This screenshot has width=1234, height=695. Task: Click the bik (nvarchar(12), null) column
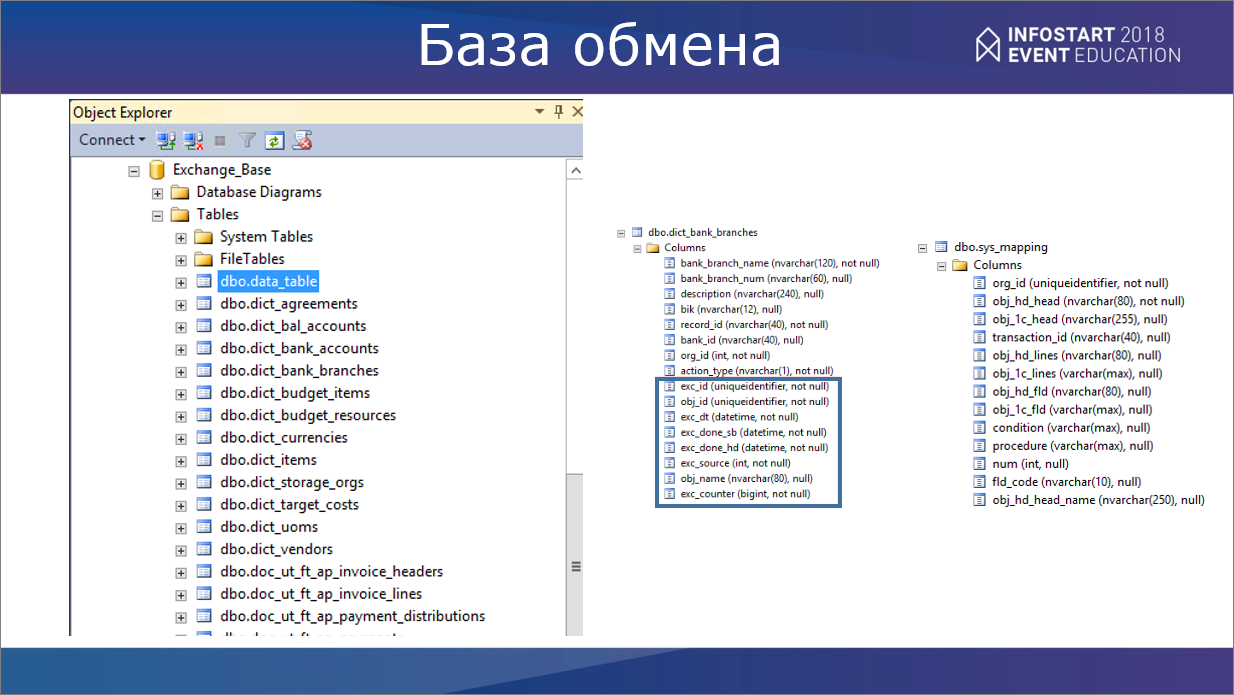(x=731, y=310)
